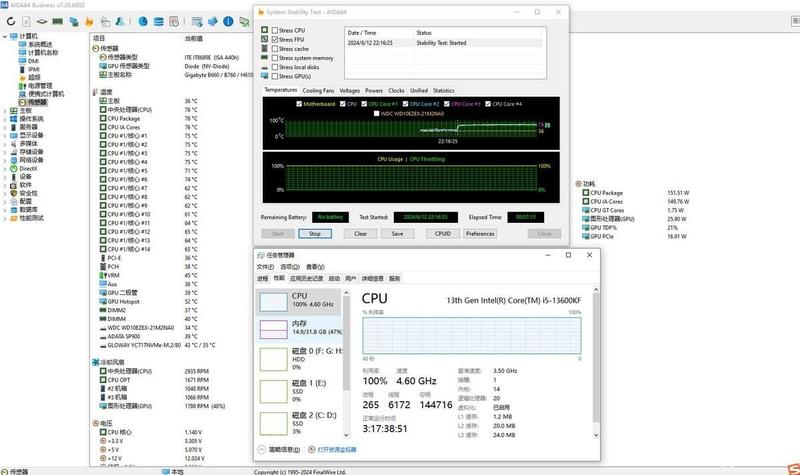Expand the 操作系统 tree node

pyautogui.click(x=5, y=118)
